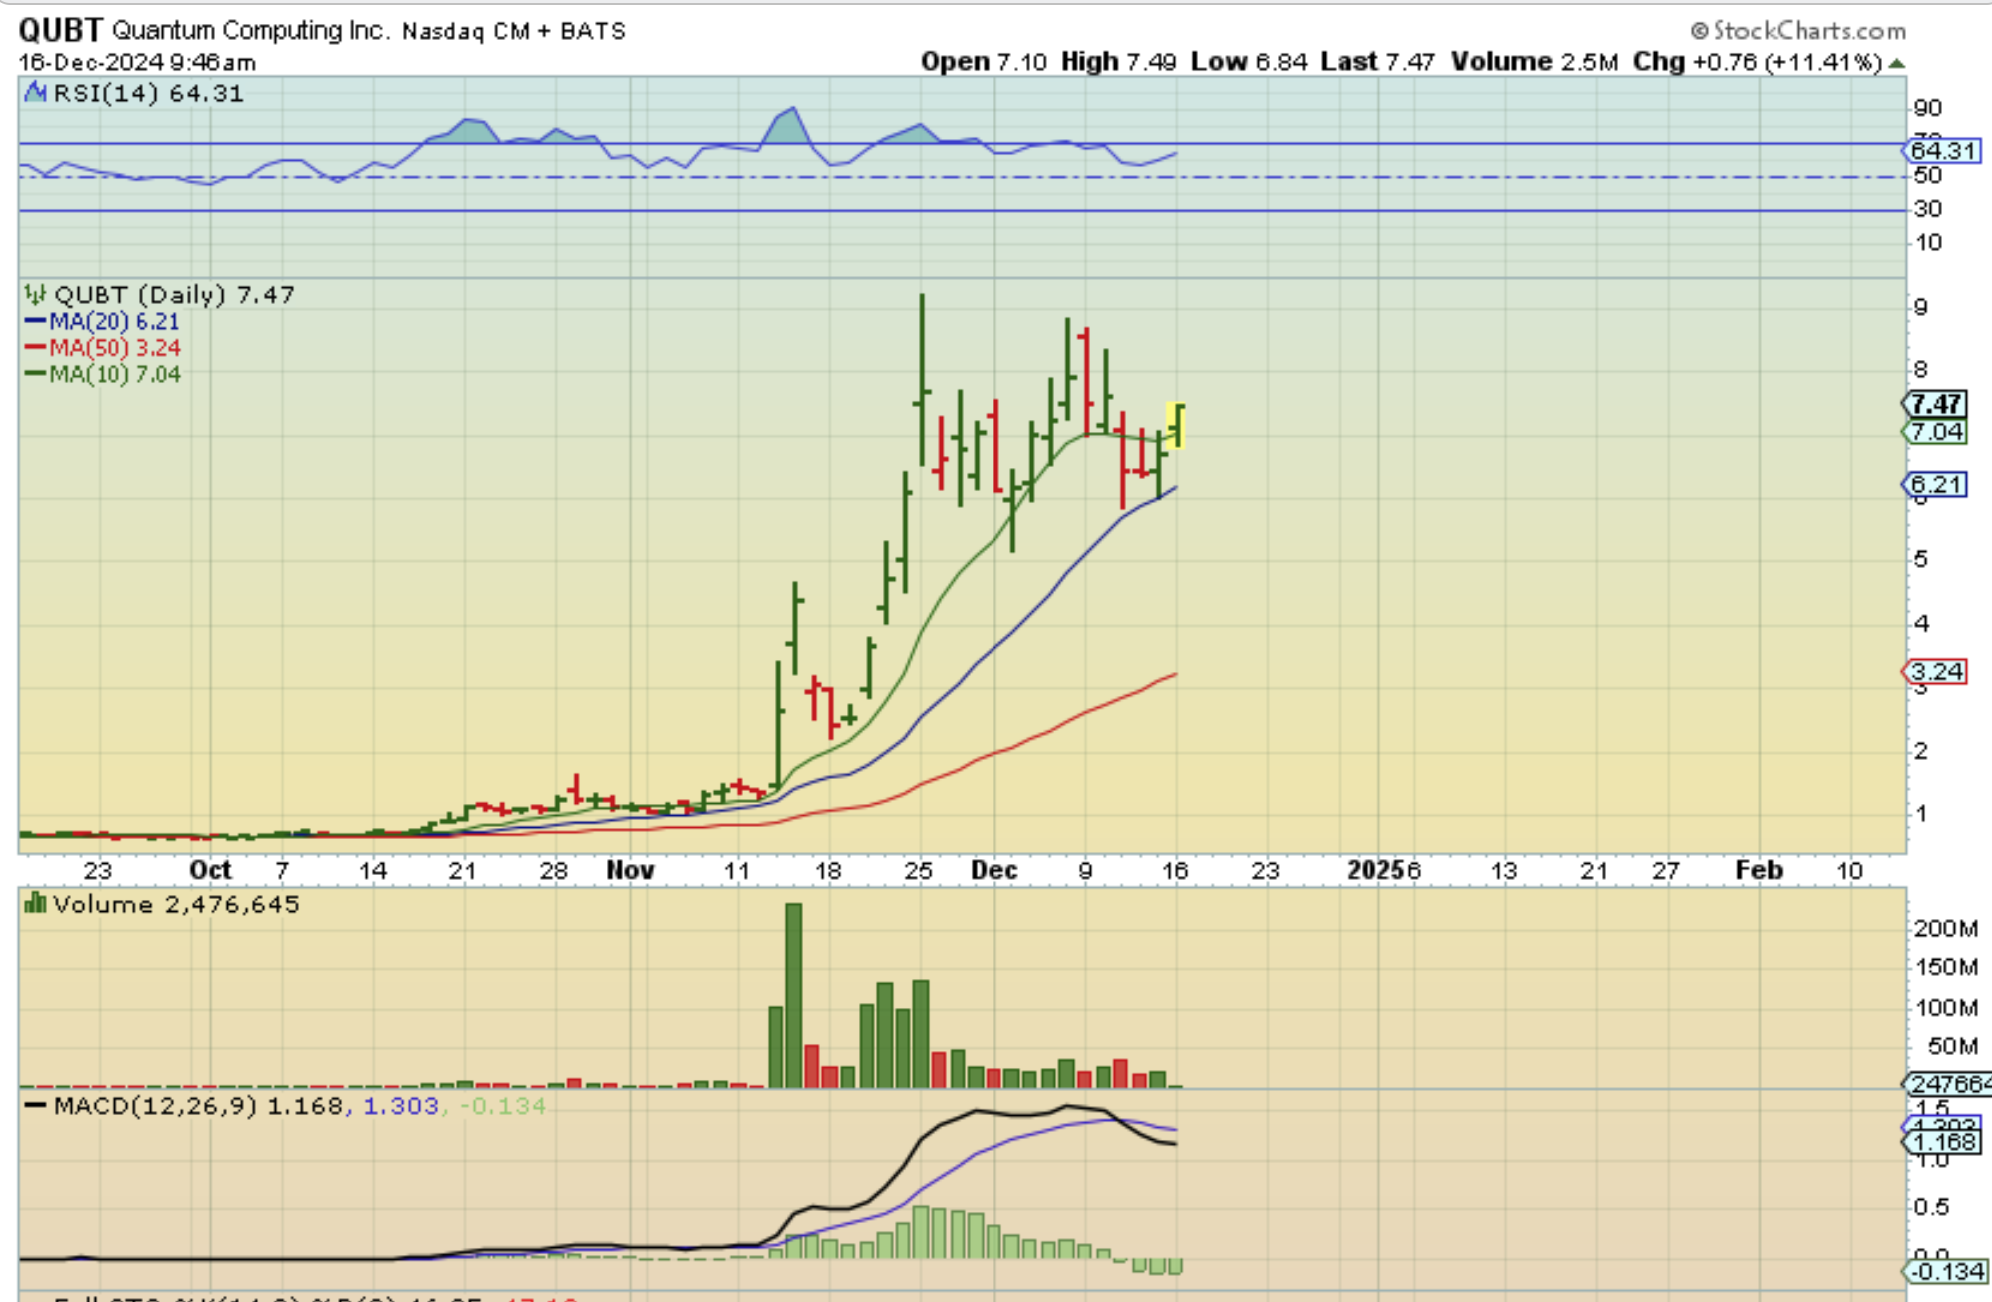Click the Nov label on date axis
Screen dimensions: 1992x1302
tap(630, 870)
